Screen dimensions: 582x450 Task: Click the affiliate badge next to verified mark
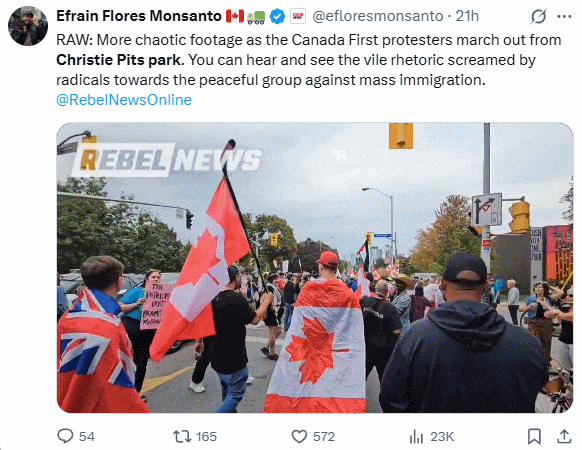(298, 16)
